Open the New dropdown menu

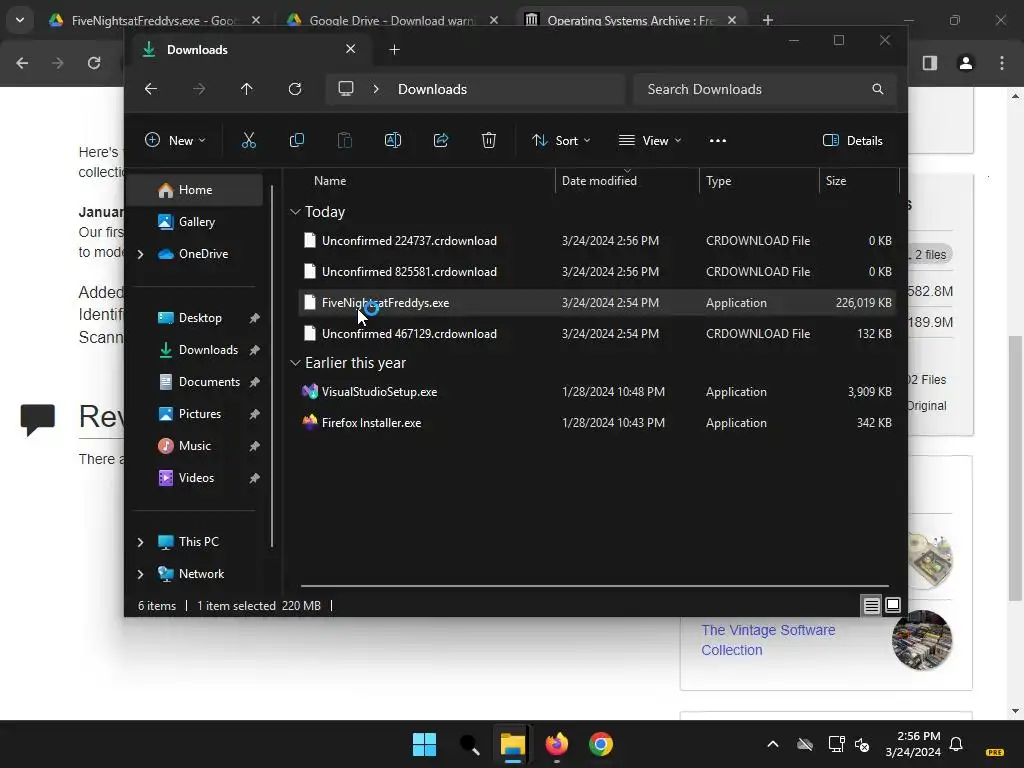point(175,140)
